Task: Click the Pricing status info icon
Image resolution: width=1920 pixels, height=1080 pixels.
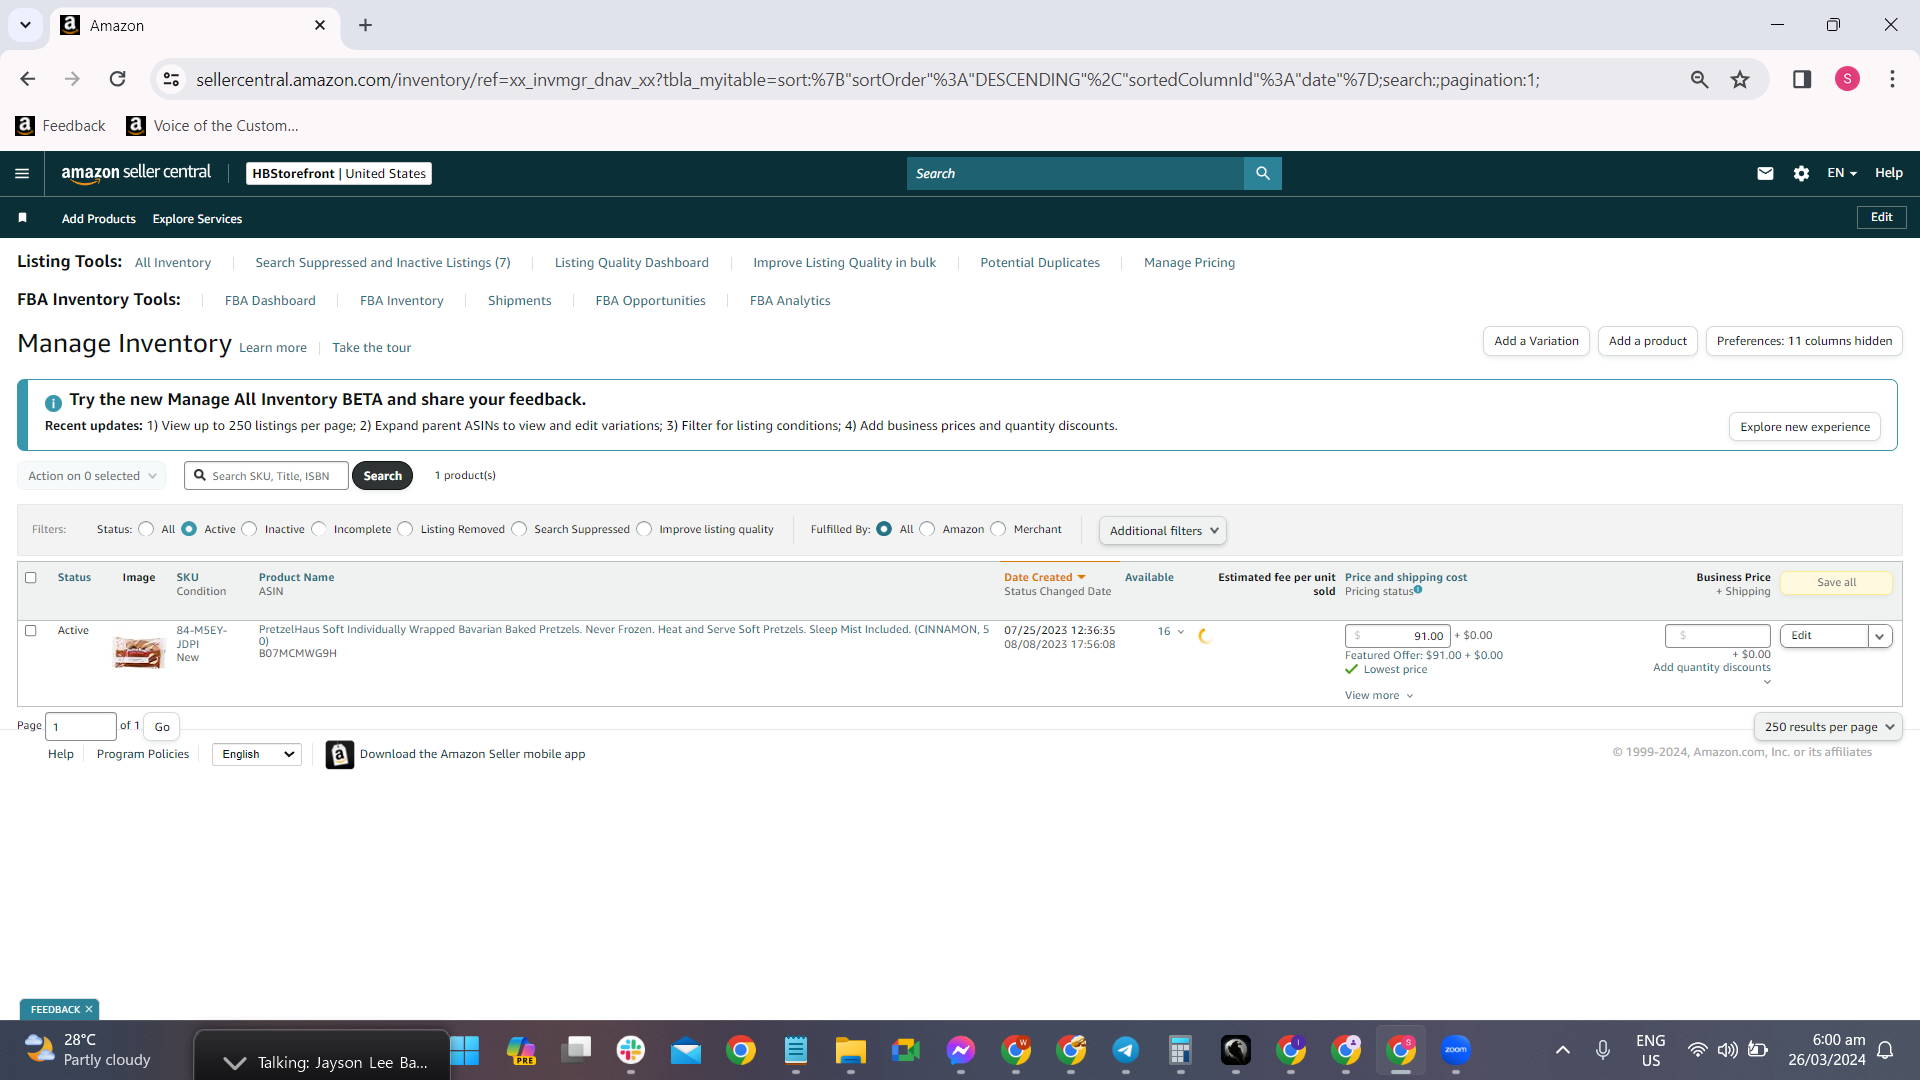Action: tap(1418, 590)
